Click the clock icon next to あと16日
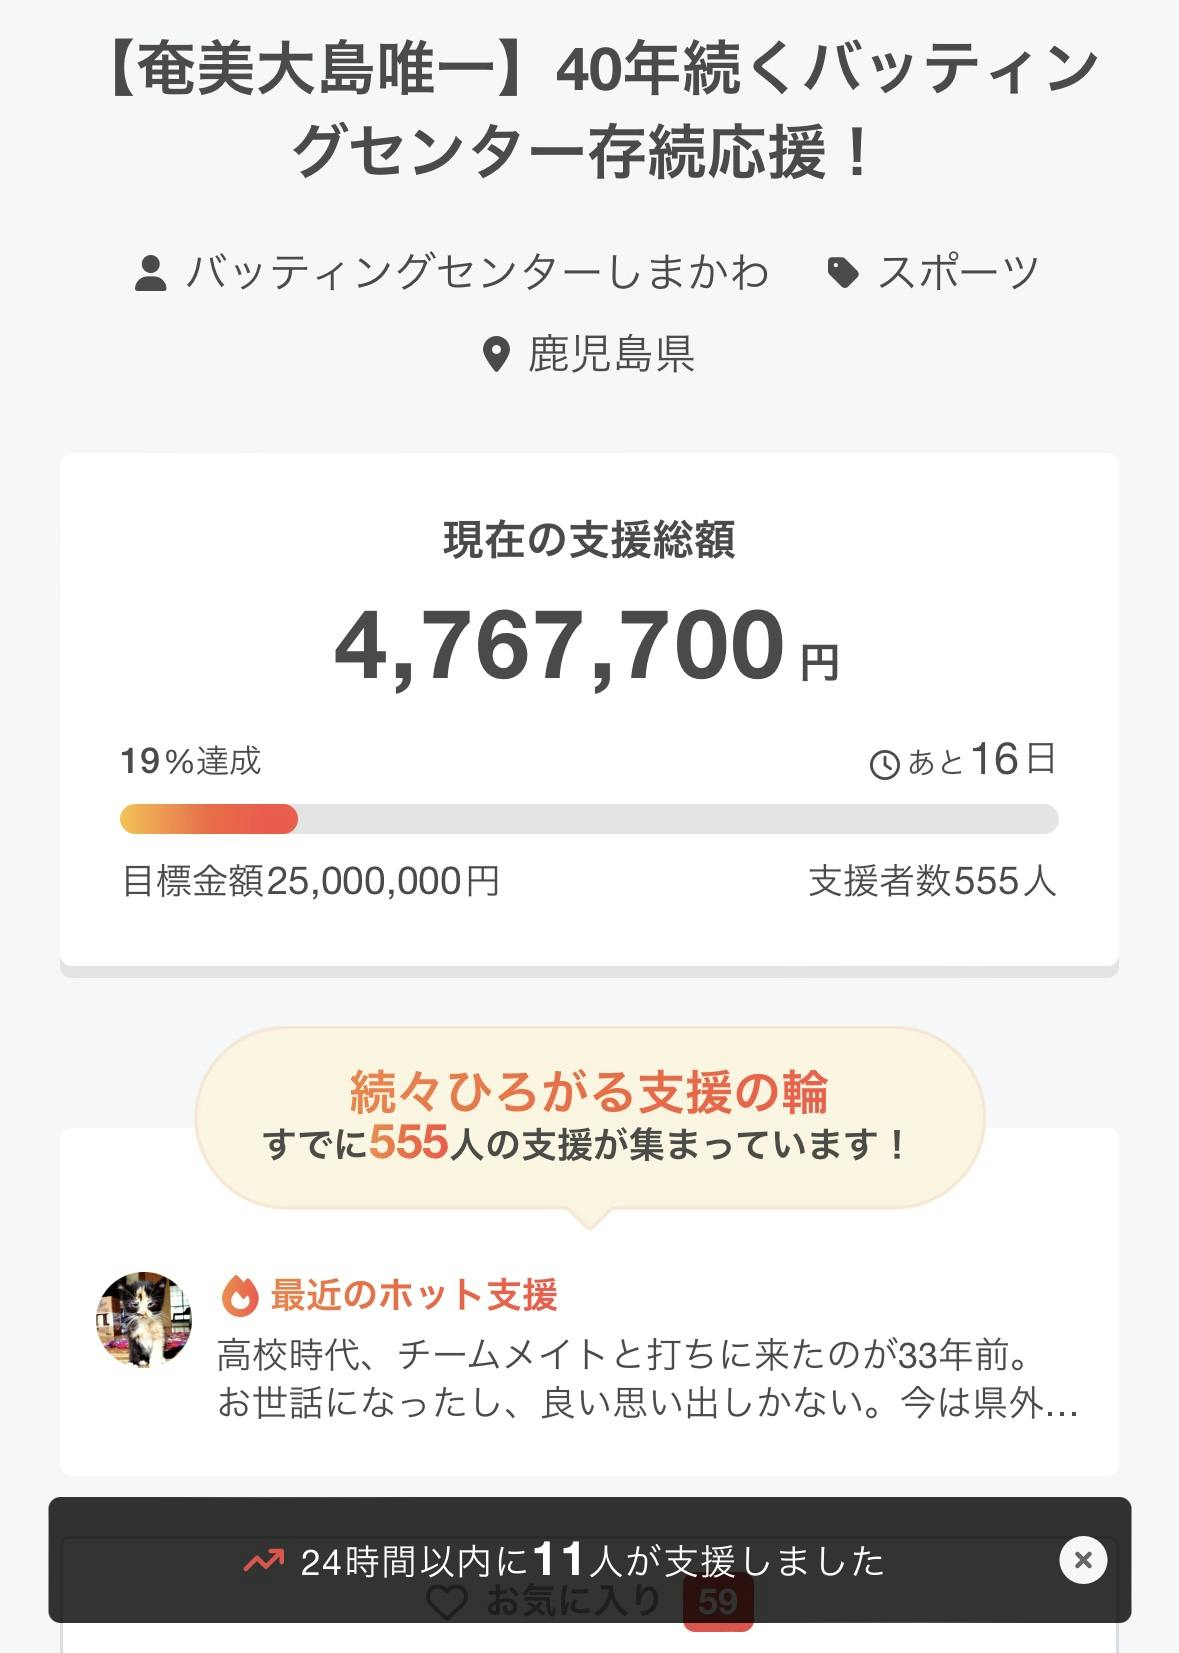The height and width of the screenshot is (1653, 1179). (x=885, y=765)
